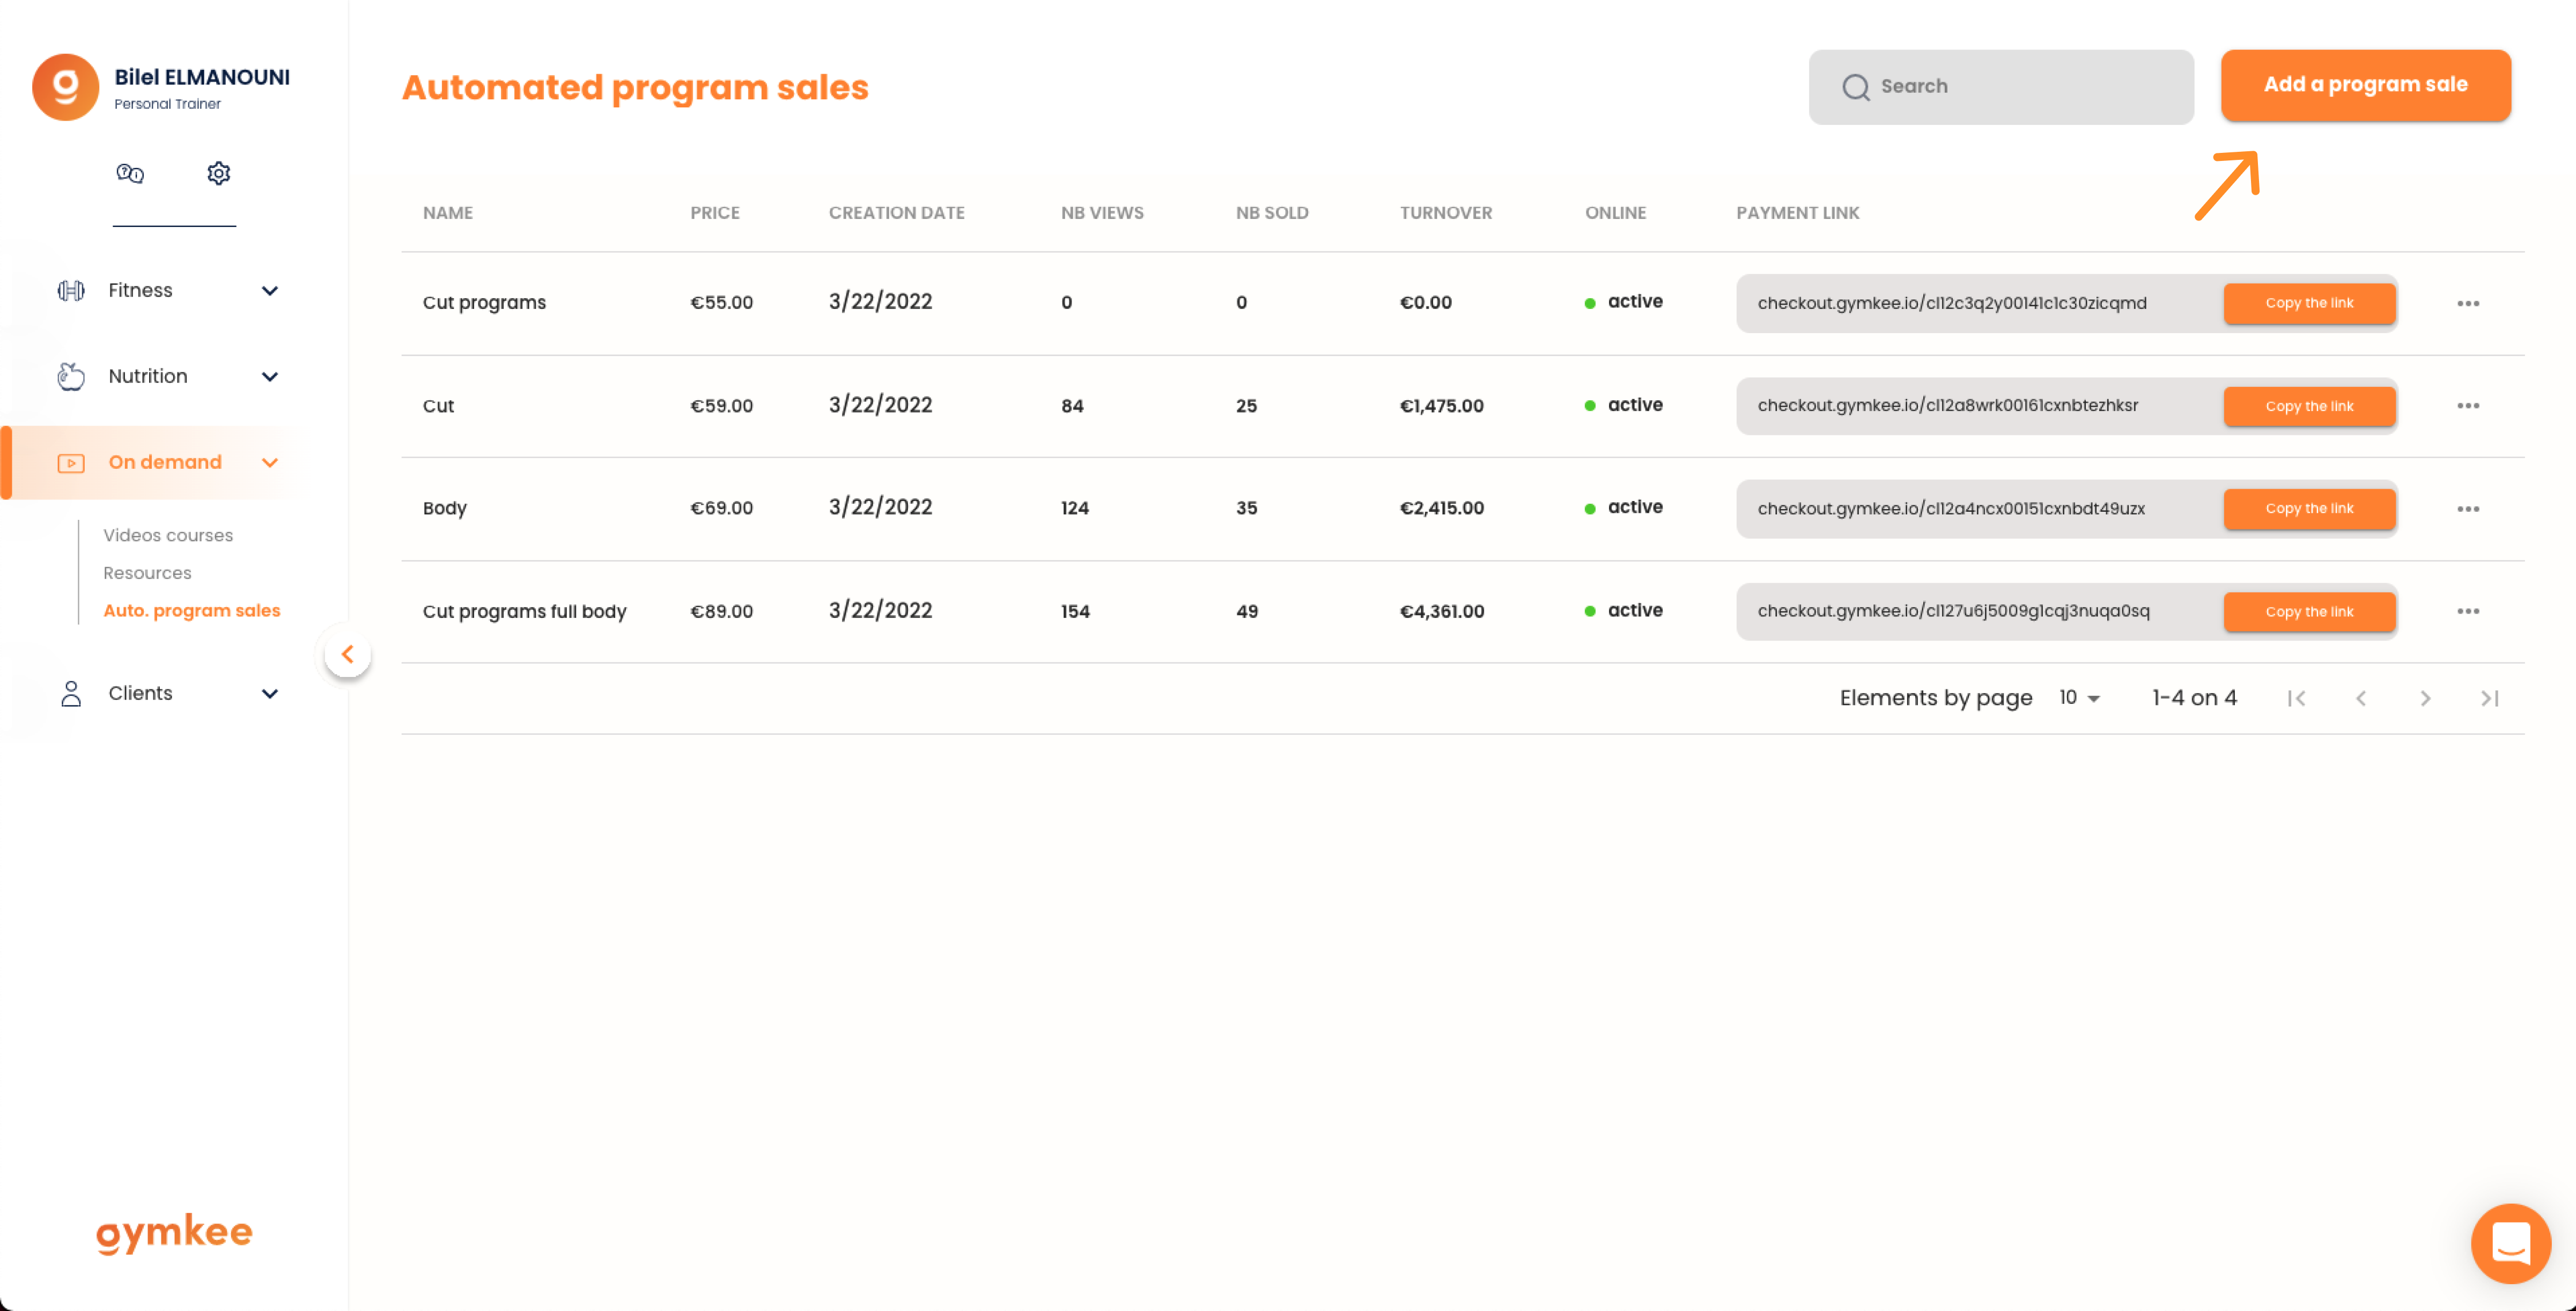Open the settings gear icon
Viewport: 2576px width, 1311px height.
218,173
